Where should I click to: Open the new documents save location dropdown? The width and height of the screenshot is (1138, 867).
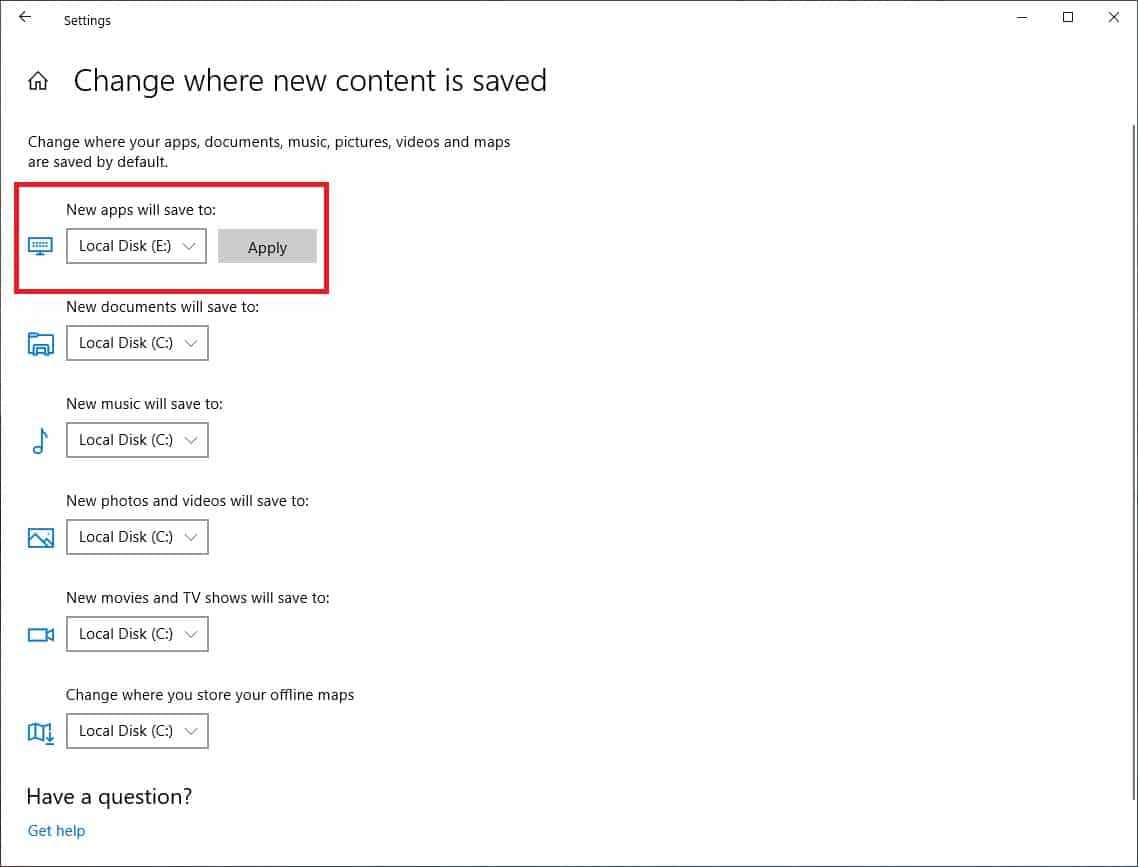click(x=137, y=343)
